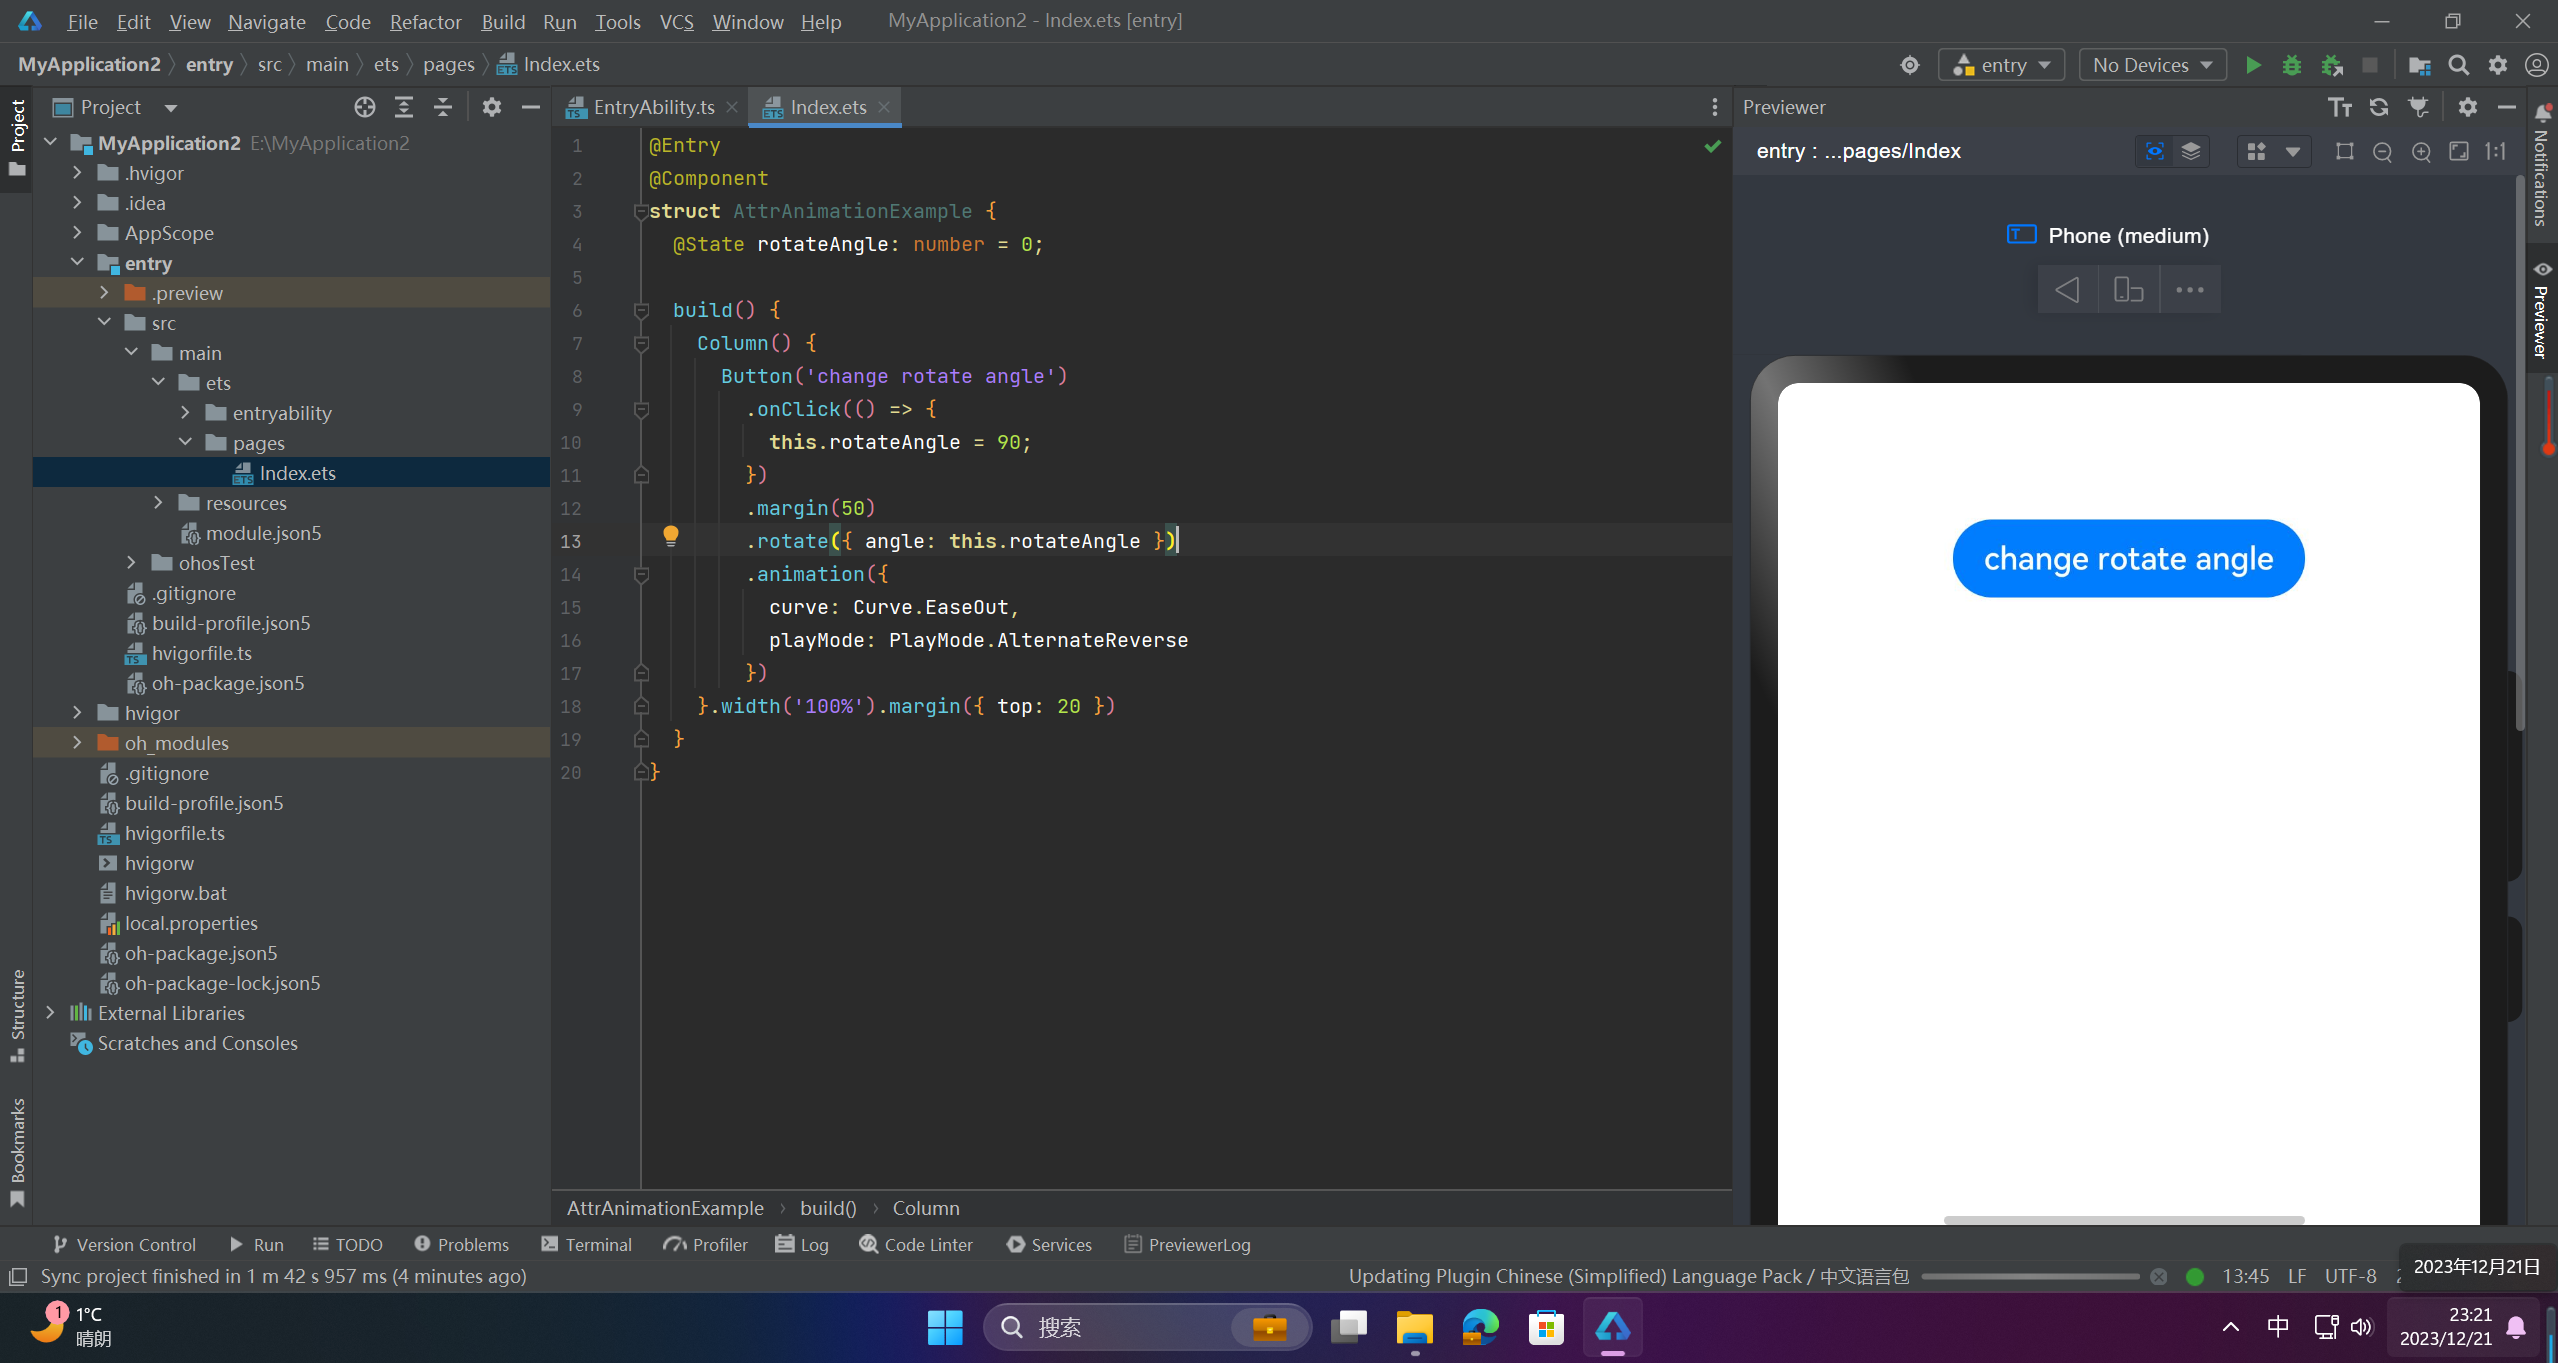Screen dimensions: 2558x1363
Task: Open the Problems tool window
Action: [x=462, y=1245]
